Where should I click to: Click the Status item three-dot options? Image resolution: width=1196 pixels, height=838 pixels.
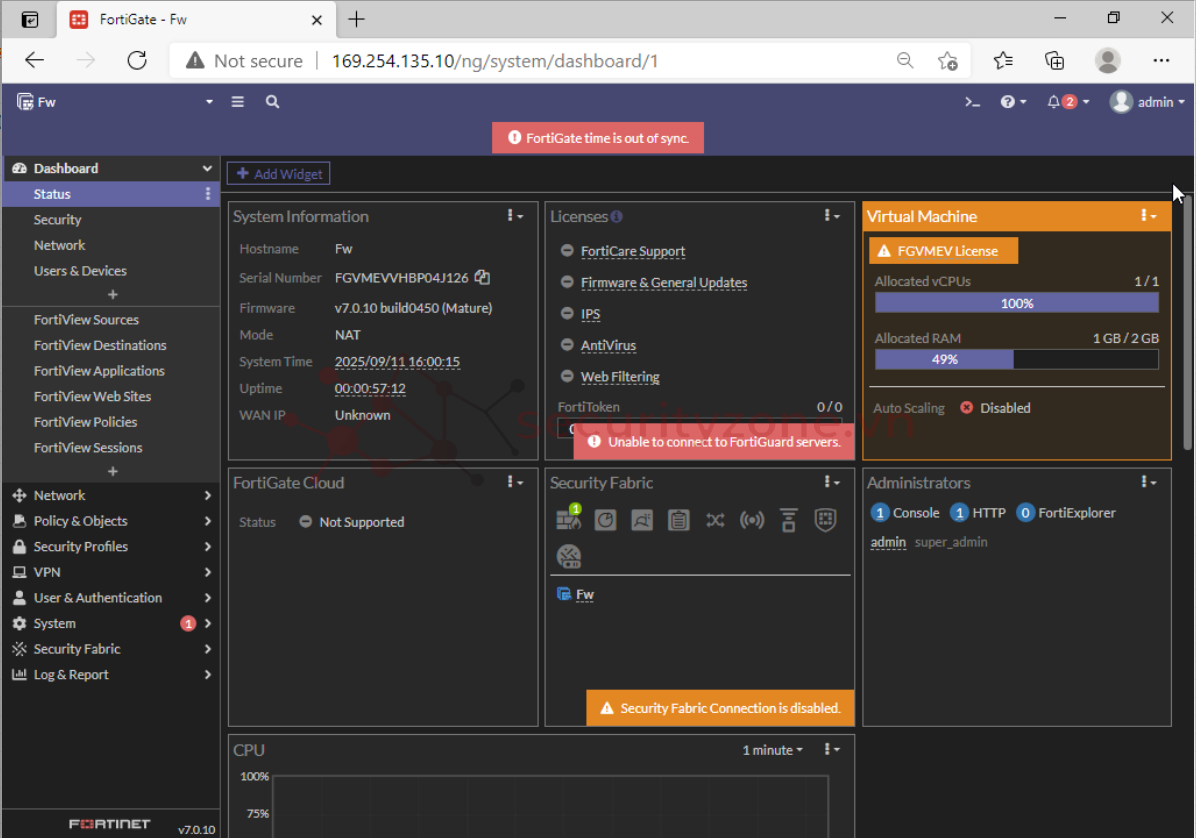pyautogui.click(x=207, y=194)
